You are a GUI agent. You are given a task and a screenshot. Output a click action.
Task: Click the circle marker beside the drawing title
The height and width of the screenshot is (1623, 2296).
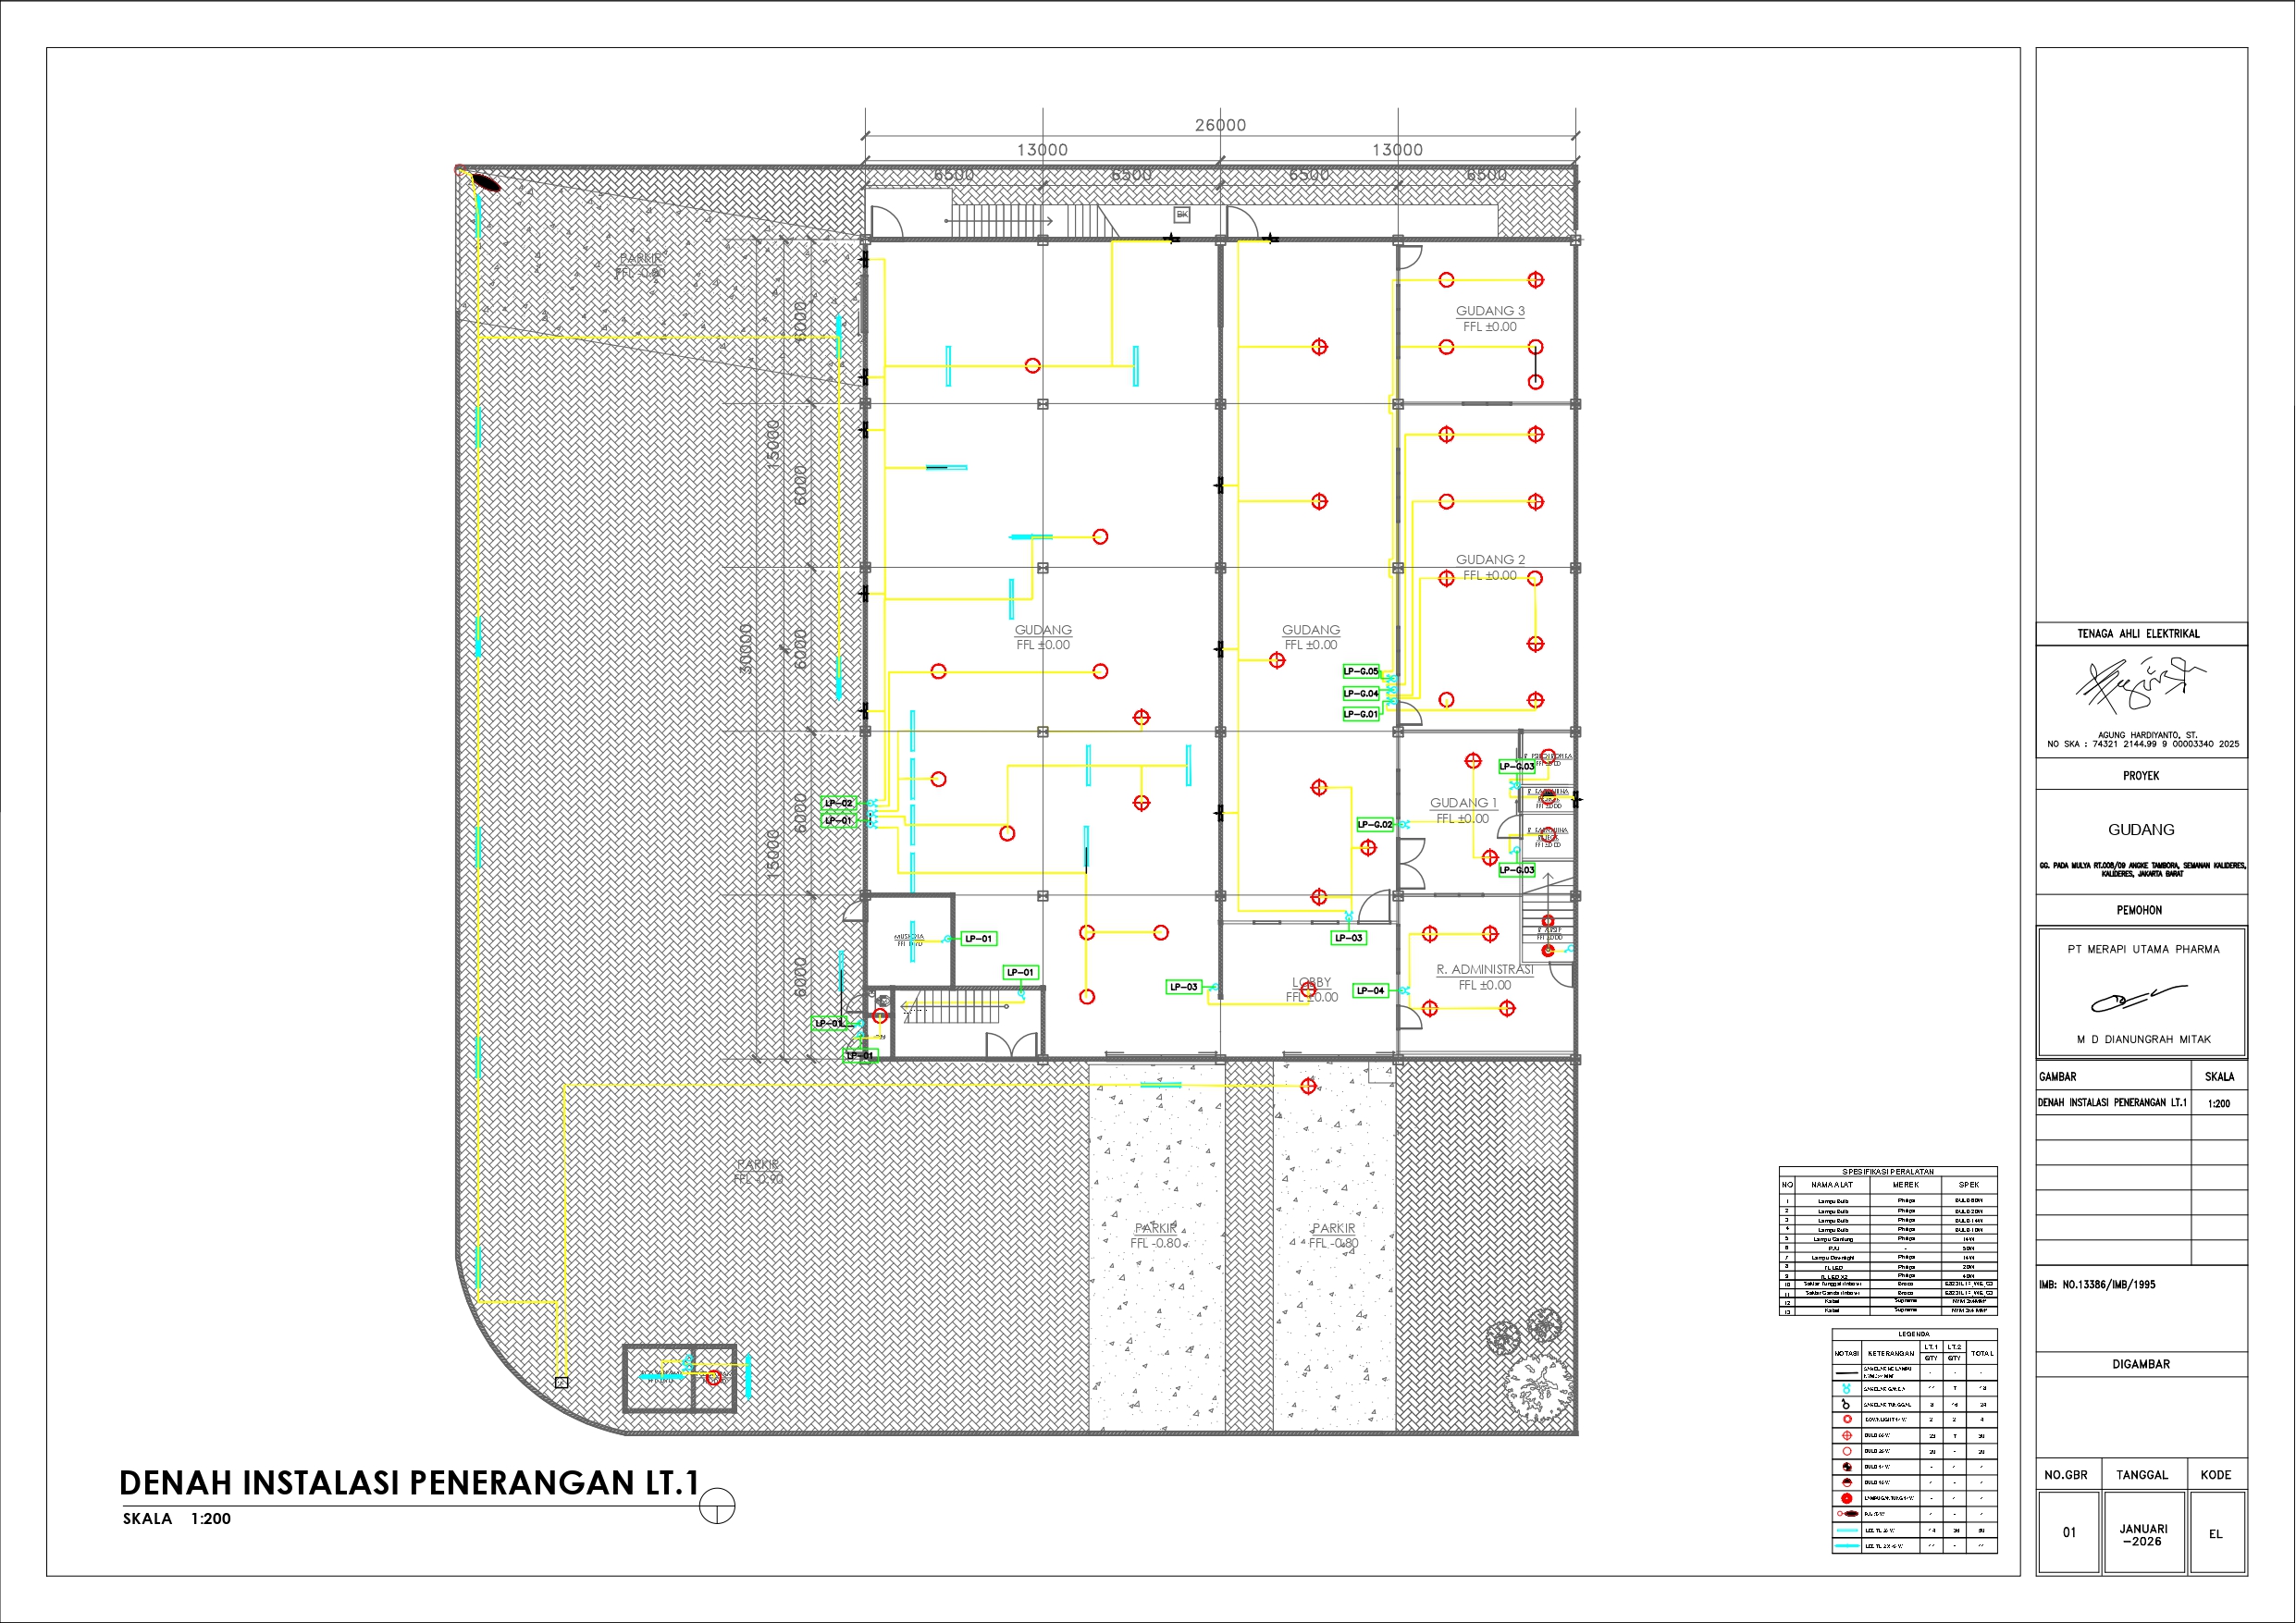(x=717, y=1506)
